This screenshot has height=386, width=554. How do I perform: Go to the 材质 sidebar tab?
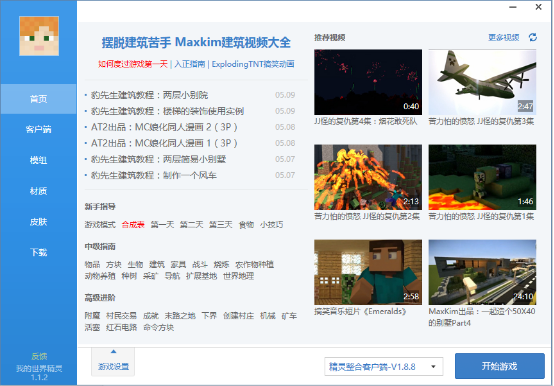point(39,191)
